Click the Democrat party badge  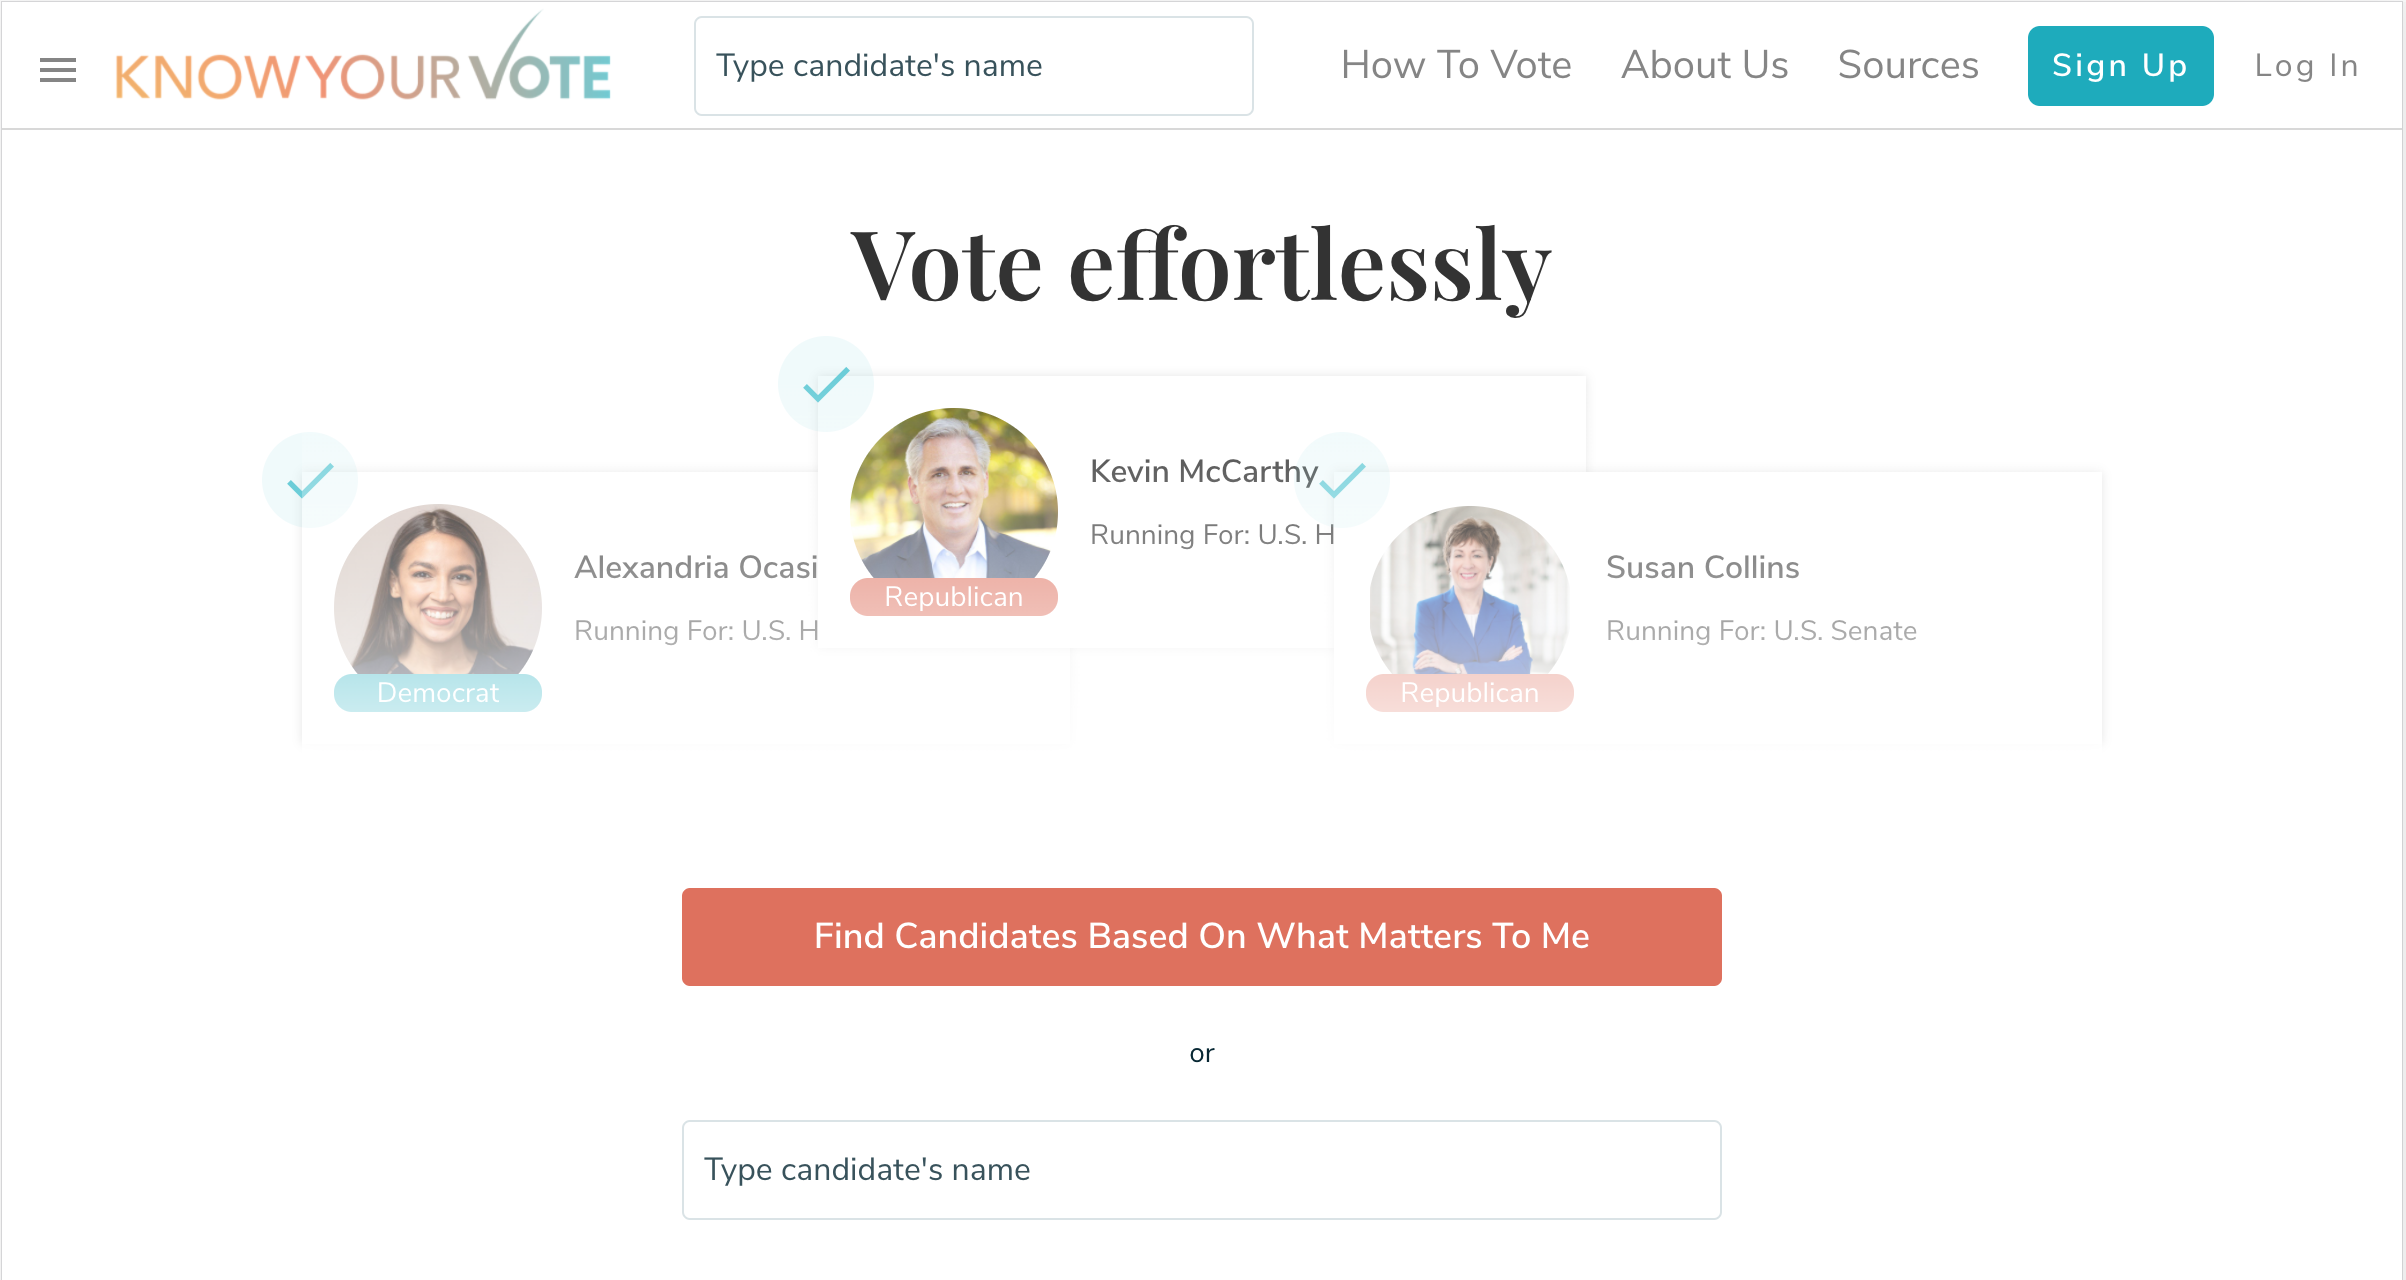(x=437, y=692)
